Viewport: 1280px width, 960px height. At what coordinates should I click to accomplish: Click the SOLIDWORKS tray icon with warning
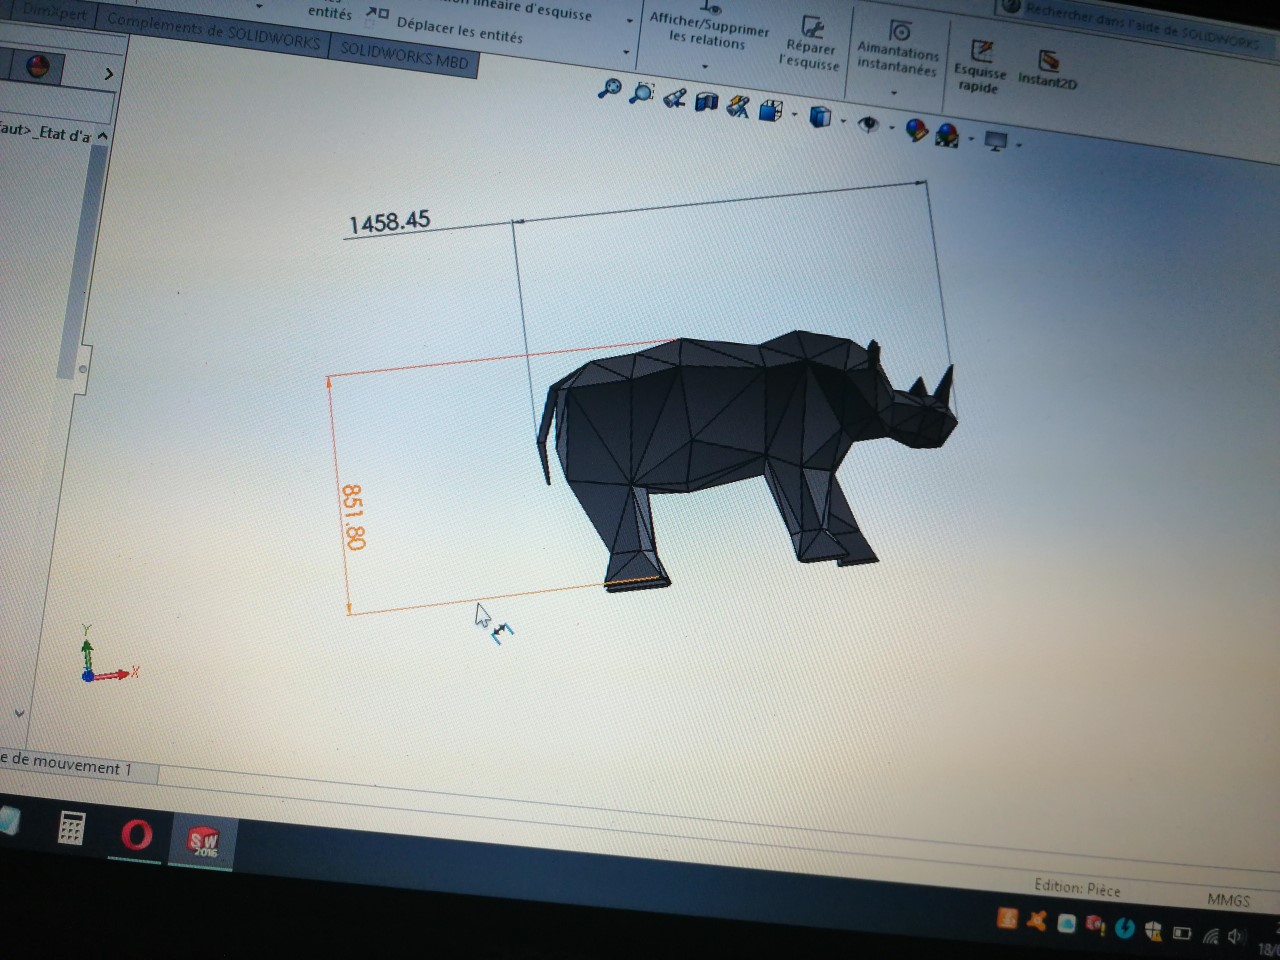click(1095, 925)
